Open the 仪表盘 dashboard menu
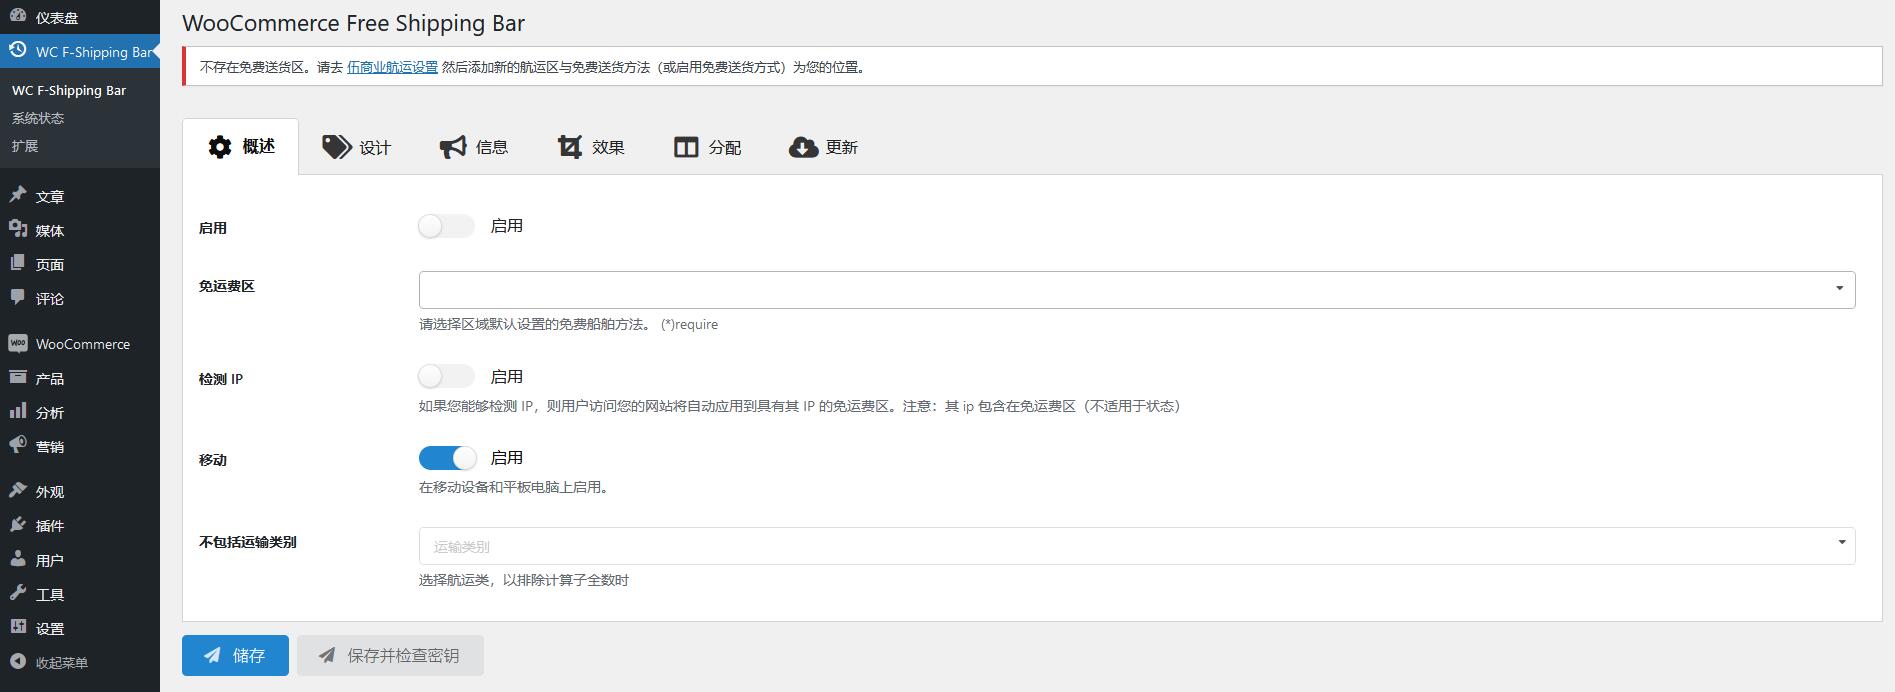The width and height of the screenshot is (1895, 692). click(80, 17)
